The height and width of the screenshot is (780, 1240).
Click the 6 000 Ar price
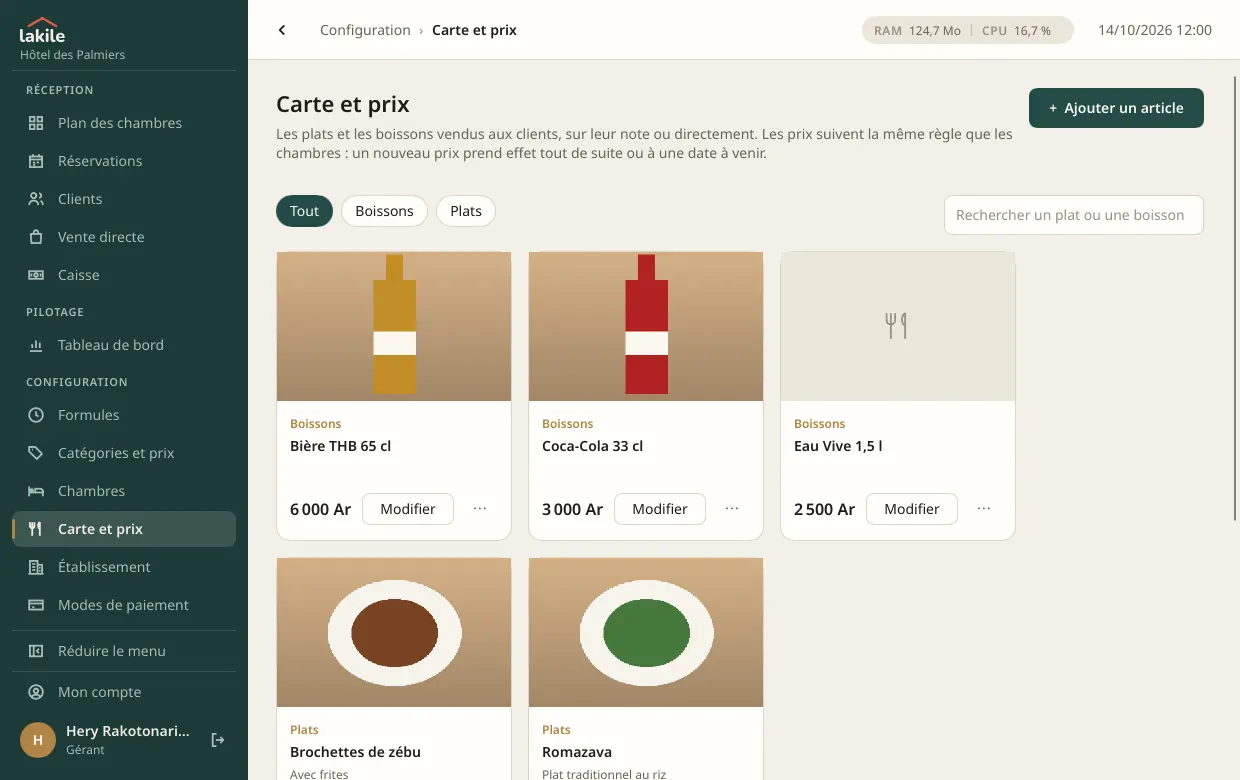pos(320,509)
